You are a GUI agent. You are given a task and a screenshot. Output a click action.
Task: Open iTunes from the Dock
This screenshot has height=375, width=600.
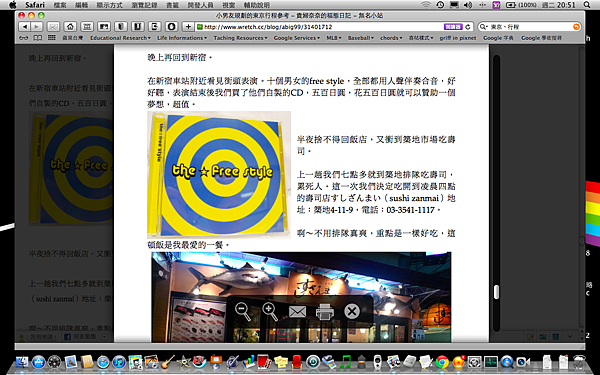(119, 362)
